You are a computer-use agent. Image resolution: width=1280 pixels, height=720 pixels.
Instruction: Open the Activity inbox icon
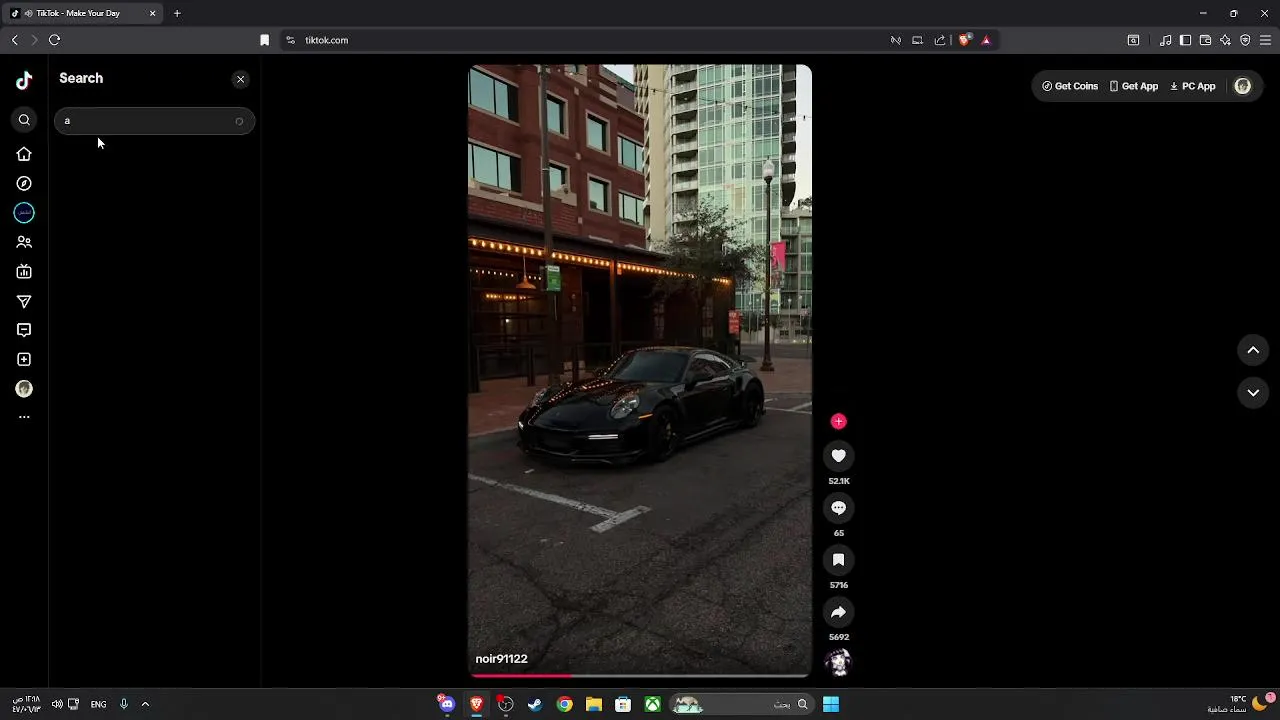click(24, 330)
